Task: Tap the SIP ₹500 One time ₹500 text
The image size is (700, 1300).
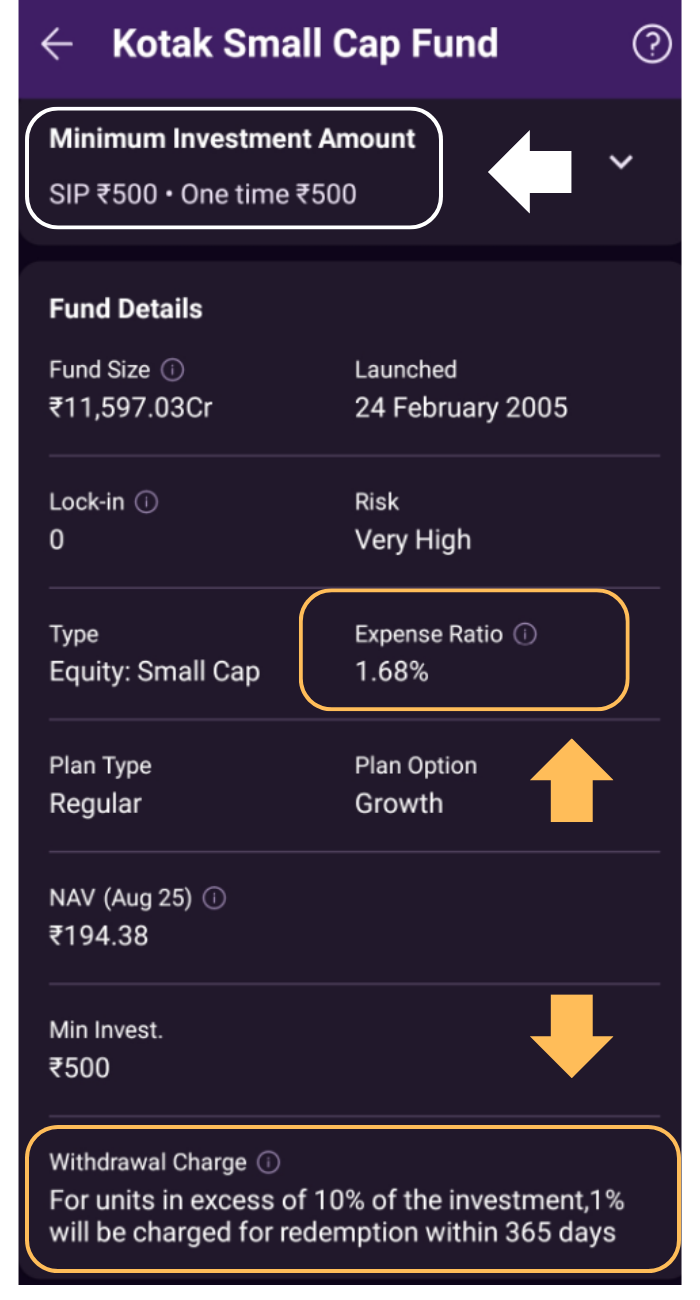Action: (203, 193)
